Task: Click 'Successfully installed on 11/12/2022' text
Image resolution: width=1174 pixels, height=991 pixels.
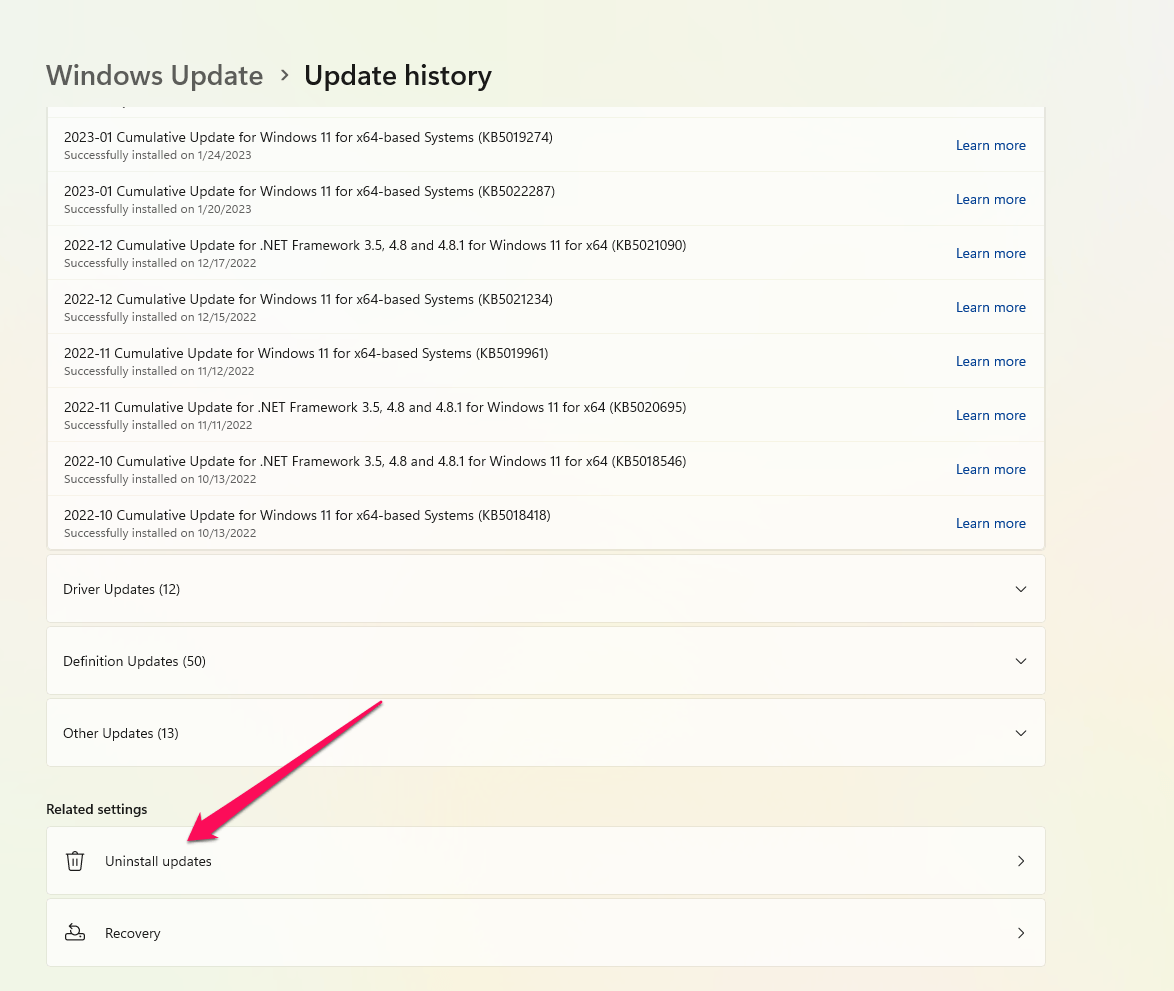Action: coord(159,371)
